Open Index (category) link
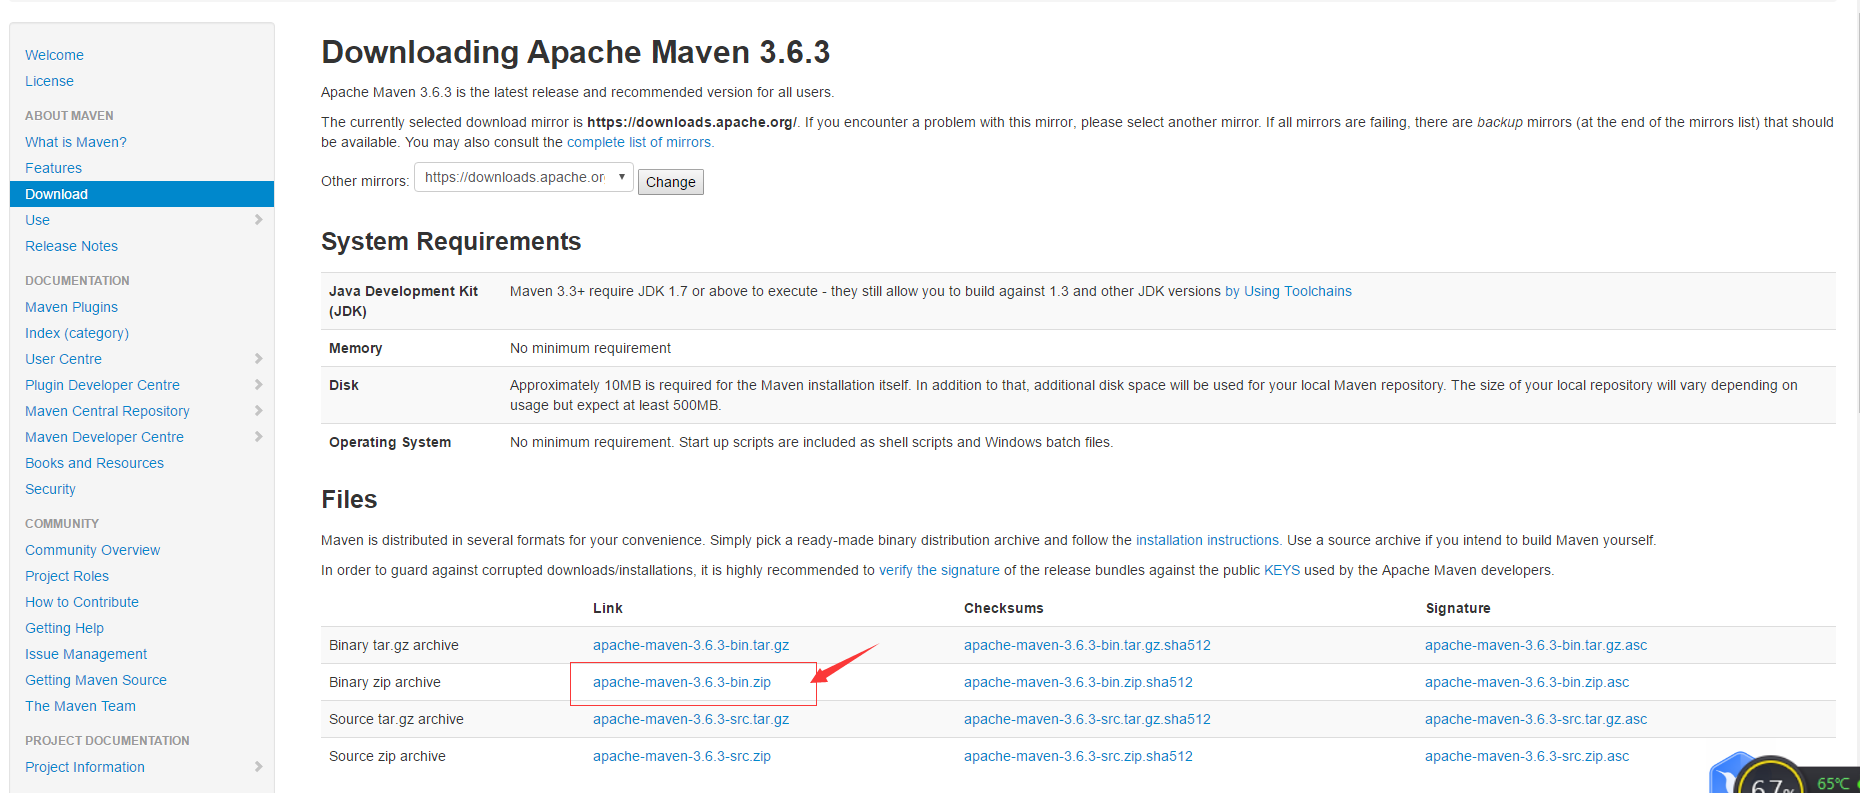The image size is (1860, 793). 77,333
